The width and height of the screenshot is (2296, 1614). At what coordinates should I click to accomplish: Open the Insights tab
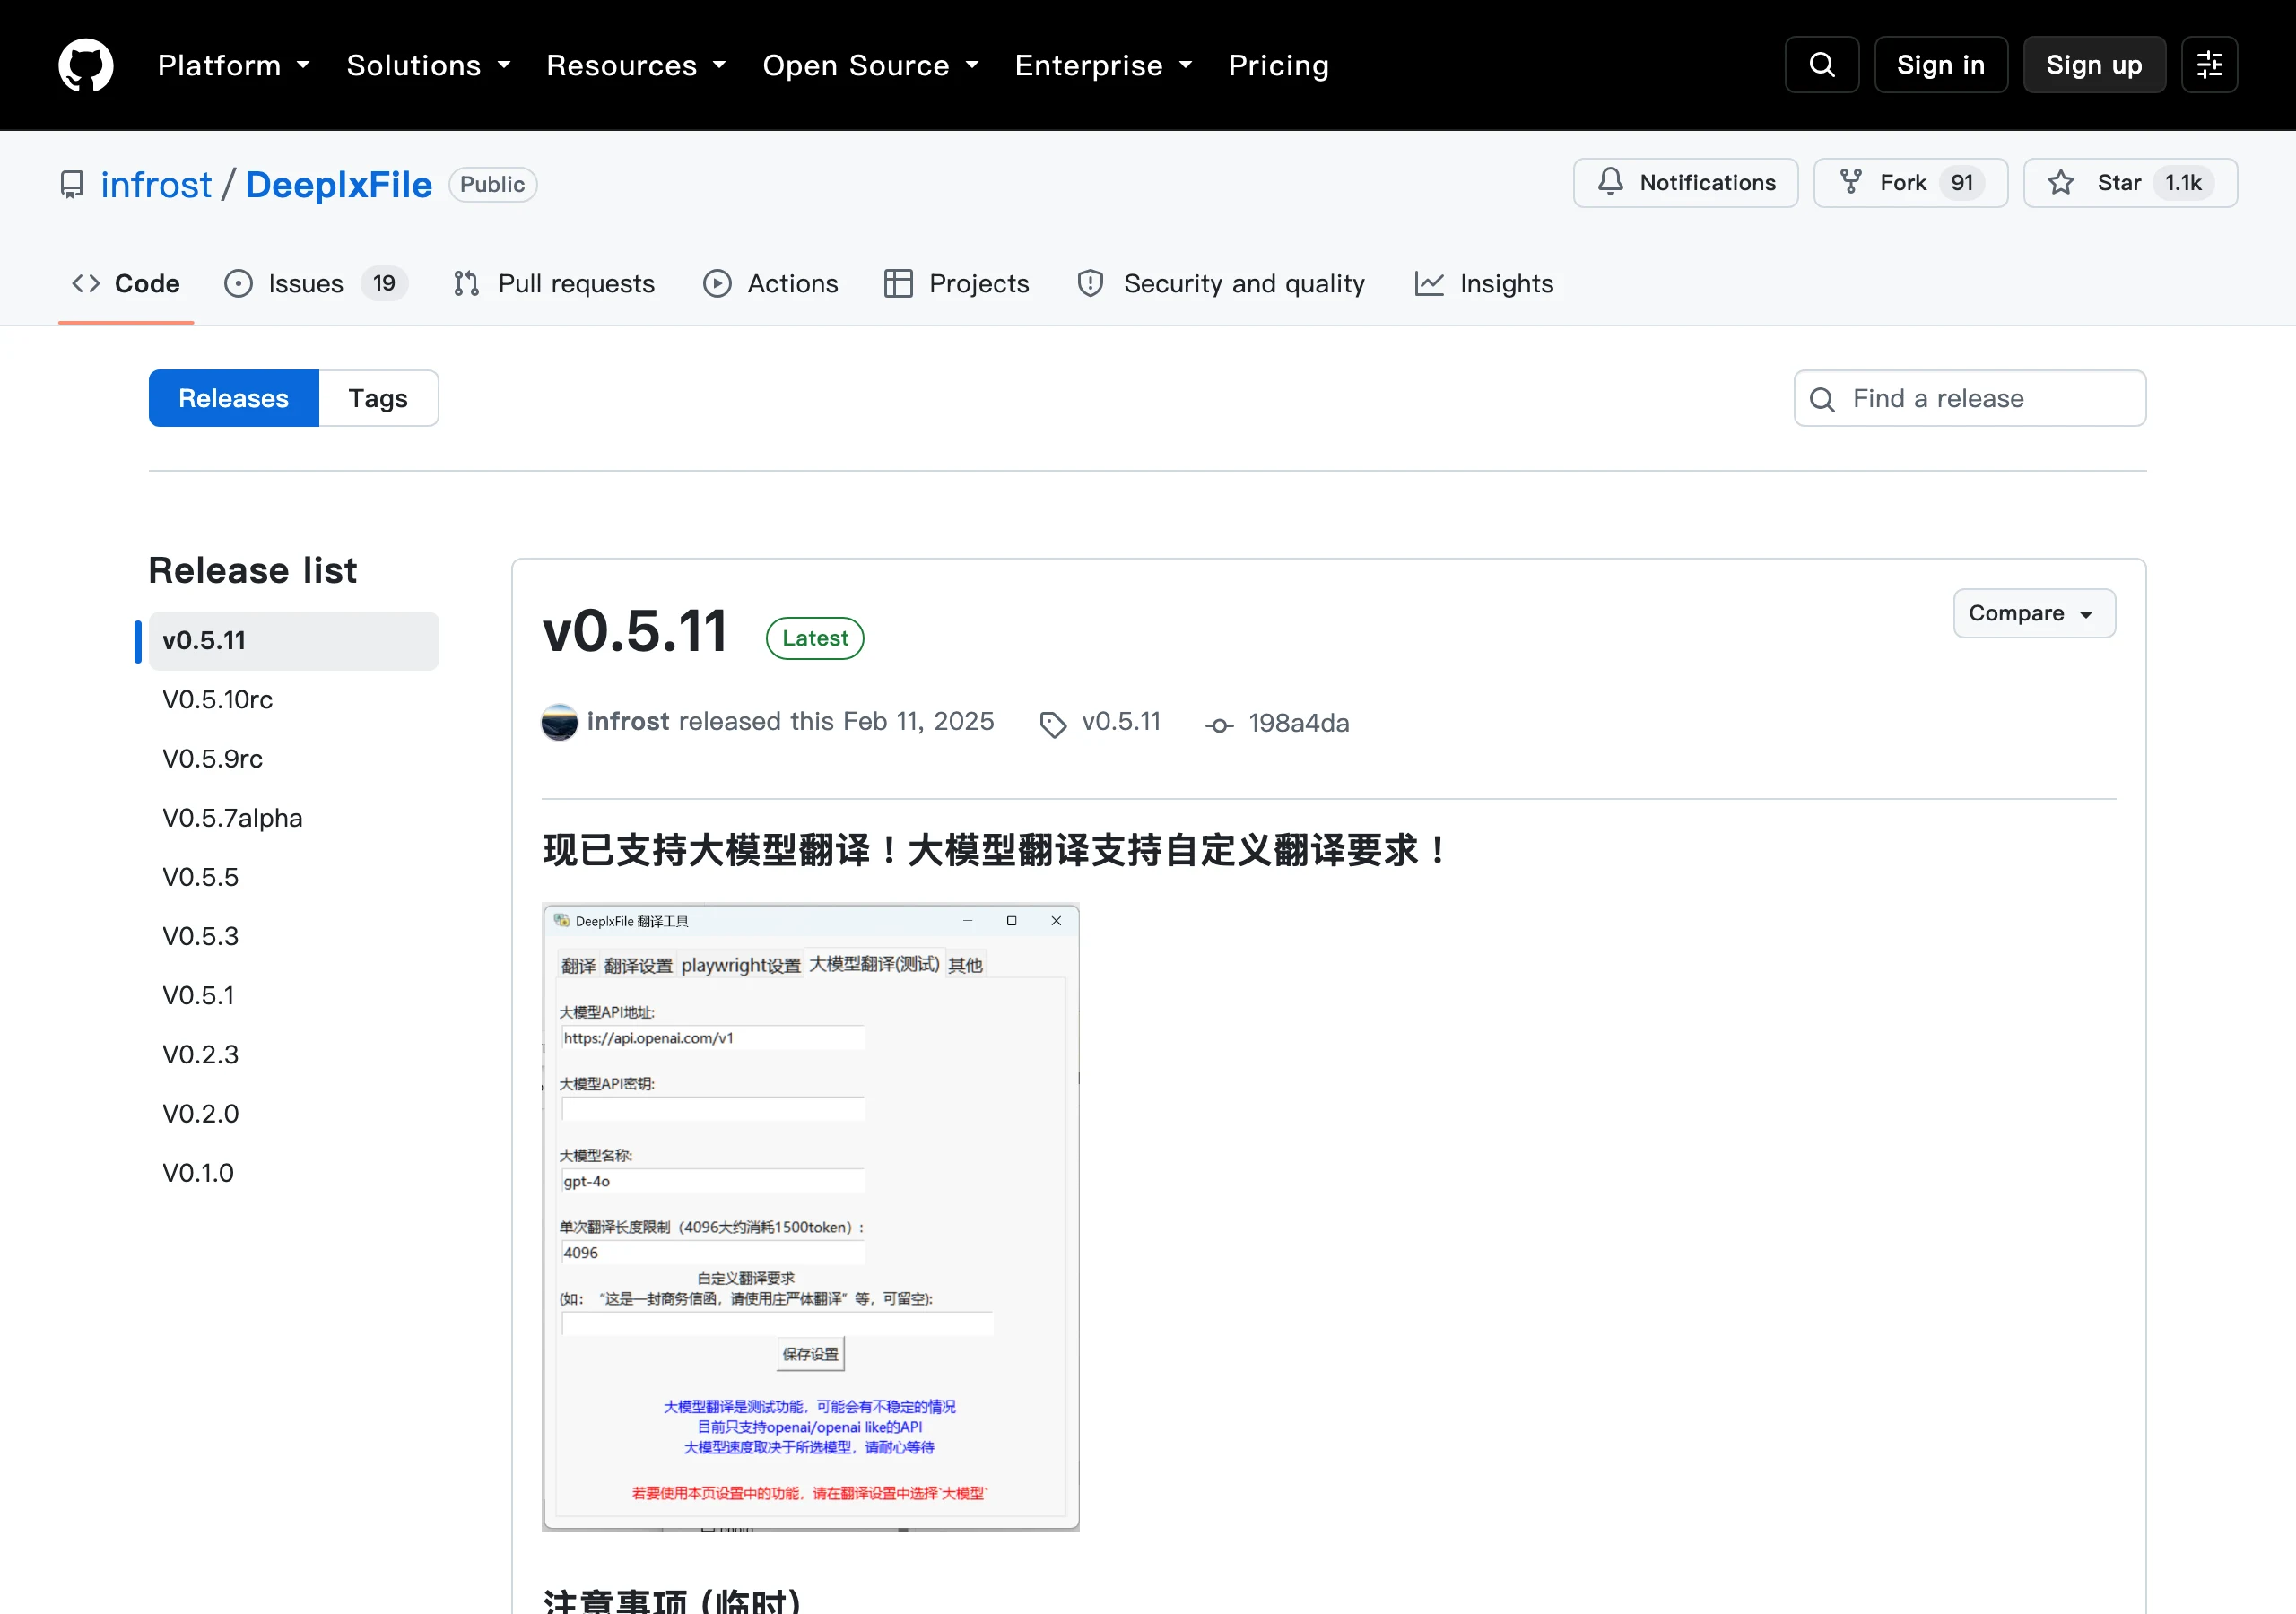(x=1484, y=284)
